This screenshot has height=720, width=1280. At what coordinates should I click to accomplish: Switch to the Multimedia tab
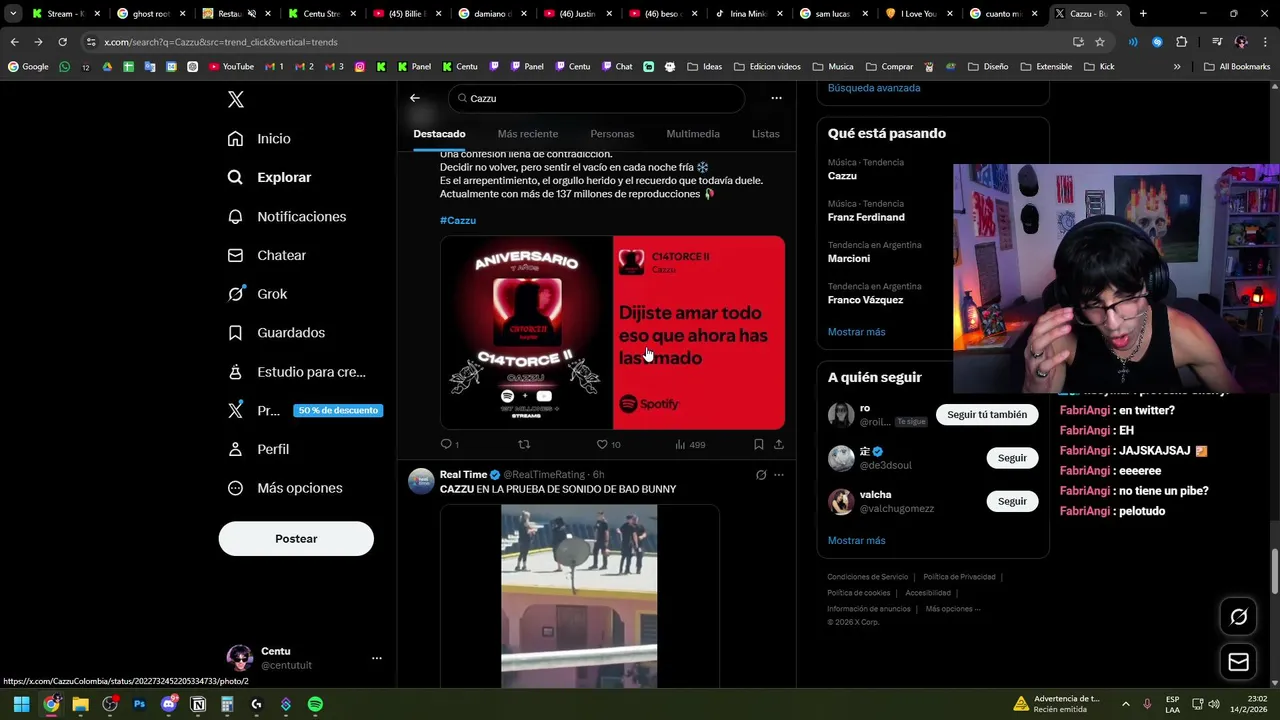pos(693,134)
